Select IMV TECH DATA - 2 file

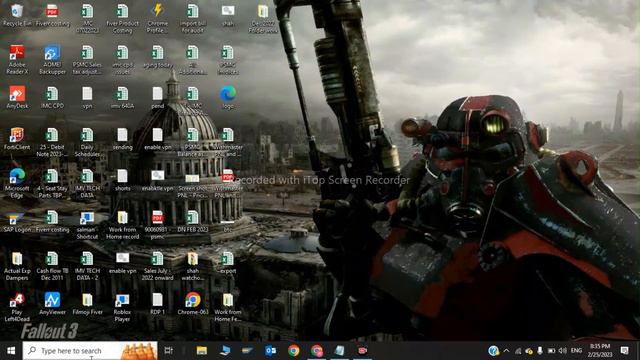tap(87, 266)
